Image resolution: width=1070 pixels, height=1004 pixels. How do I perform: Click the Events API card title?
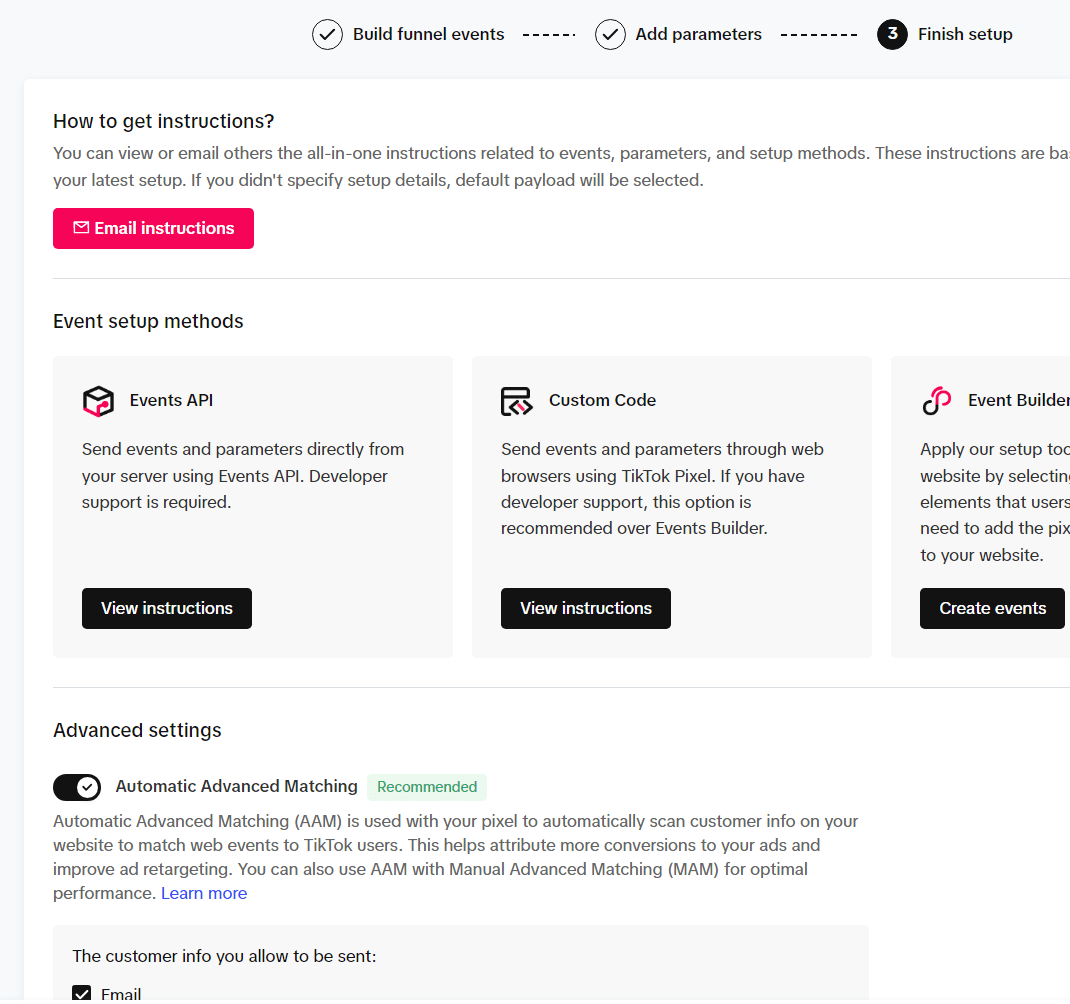pyautogui.click(x=171, y=400)
